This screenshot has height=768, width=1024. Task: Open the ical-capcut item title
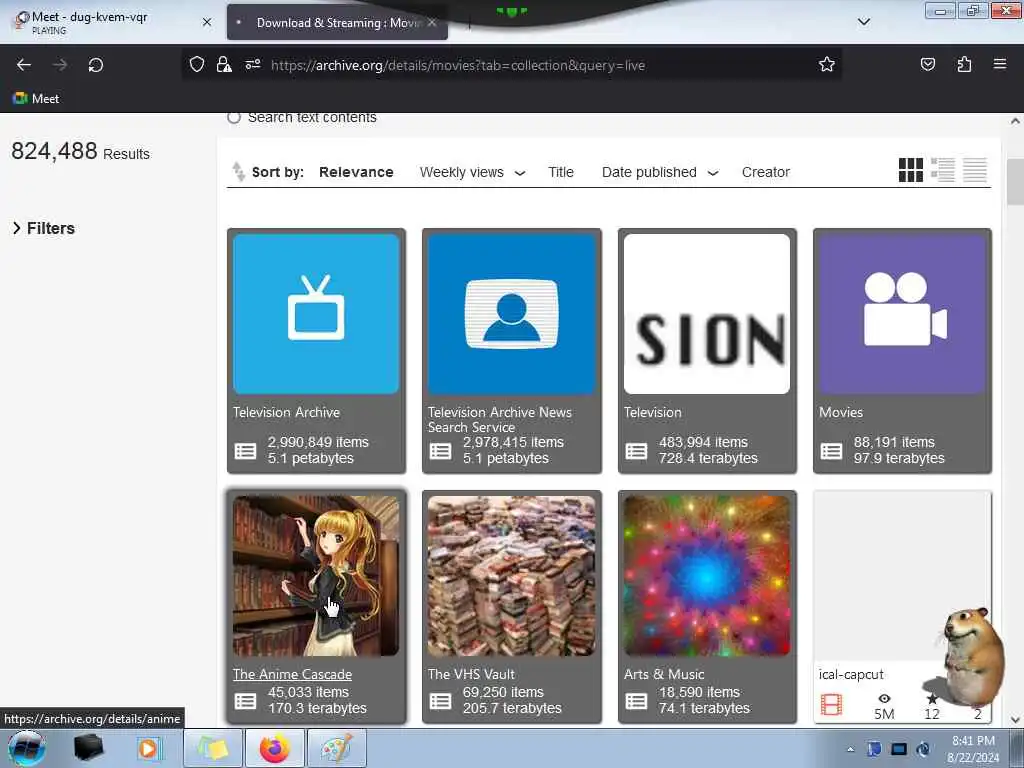pos(851,674)
